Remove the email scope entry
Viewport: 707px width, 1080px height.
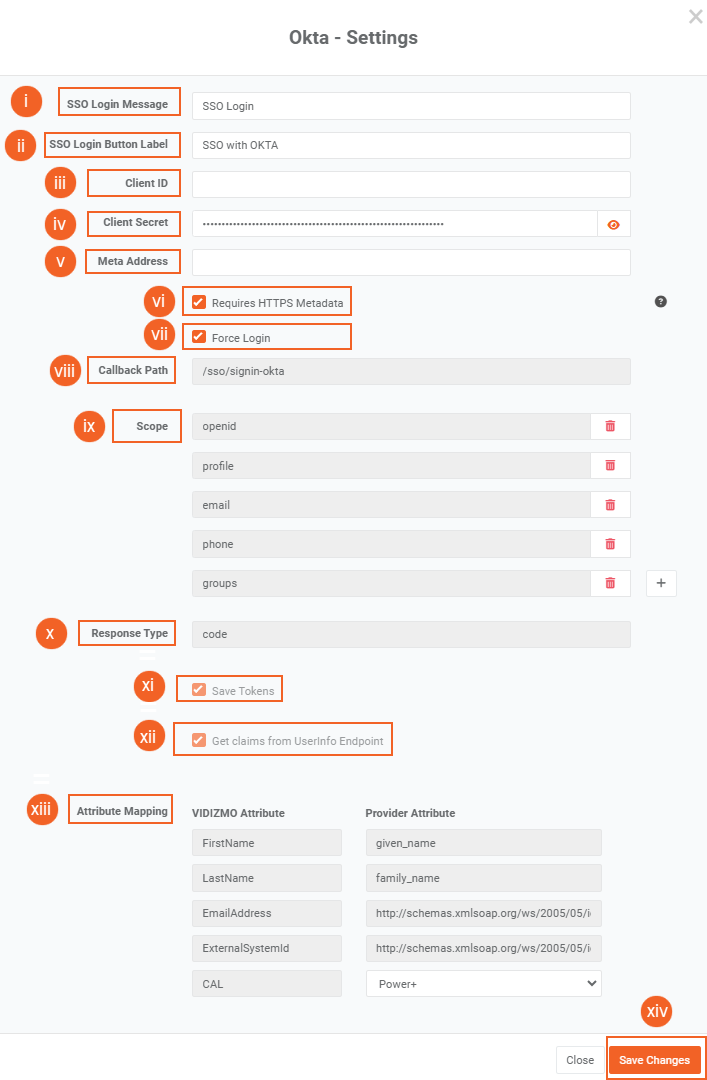coord(610,505)
